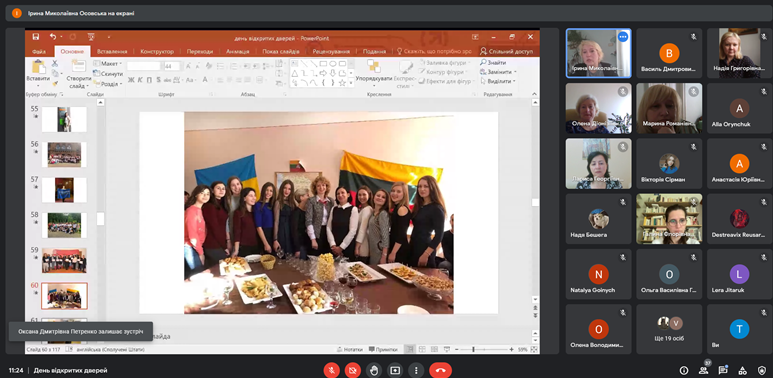The height and width of the screenshot is (378, 773).
Task: Show everyone participants panel icon
Action: (703, 370)
